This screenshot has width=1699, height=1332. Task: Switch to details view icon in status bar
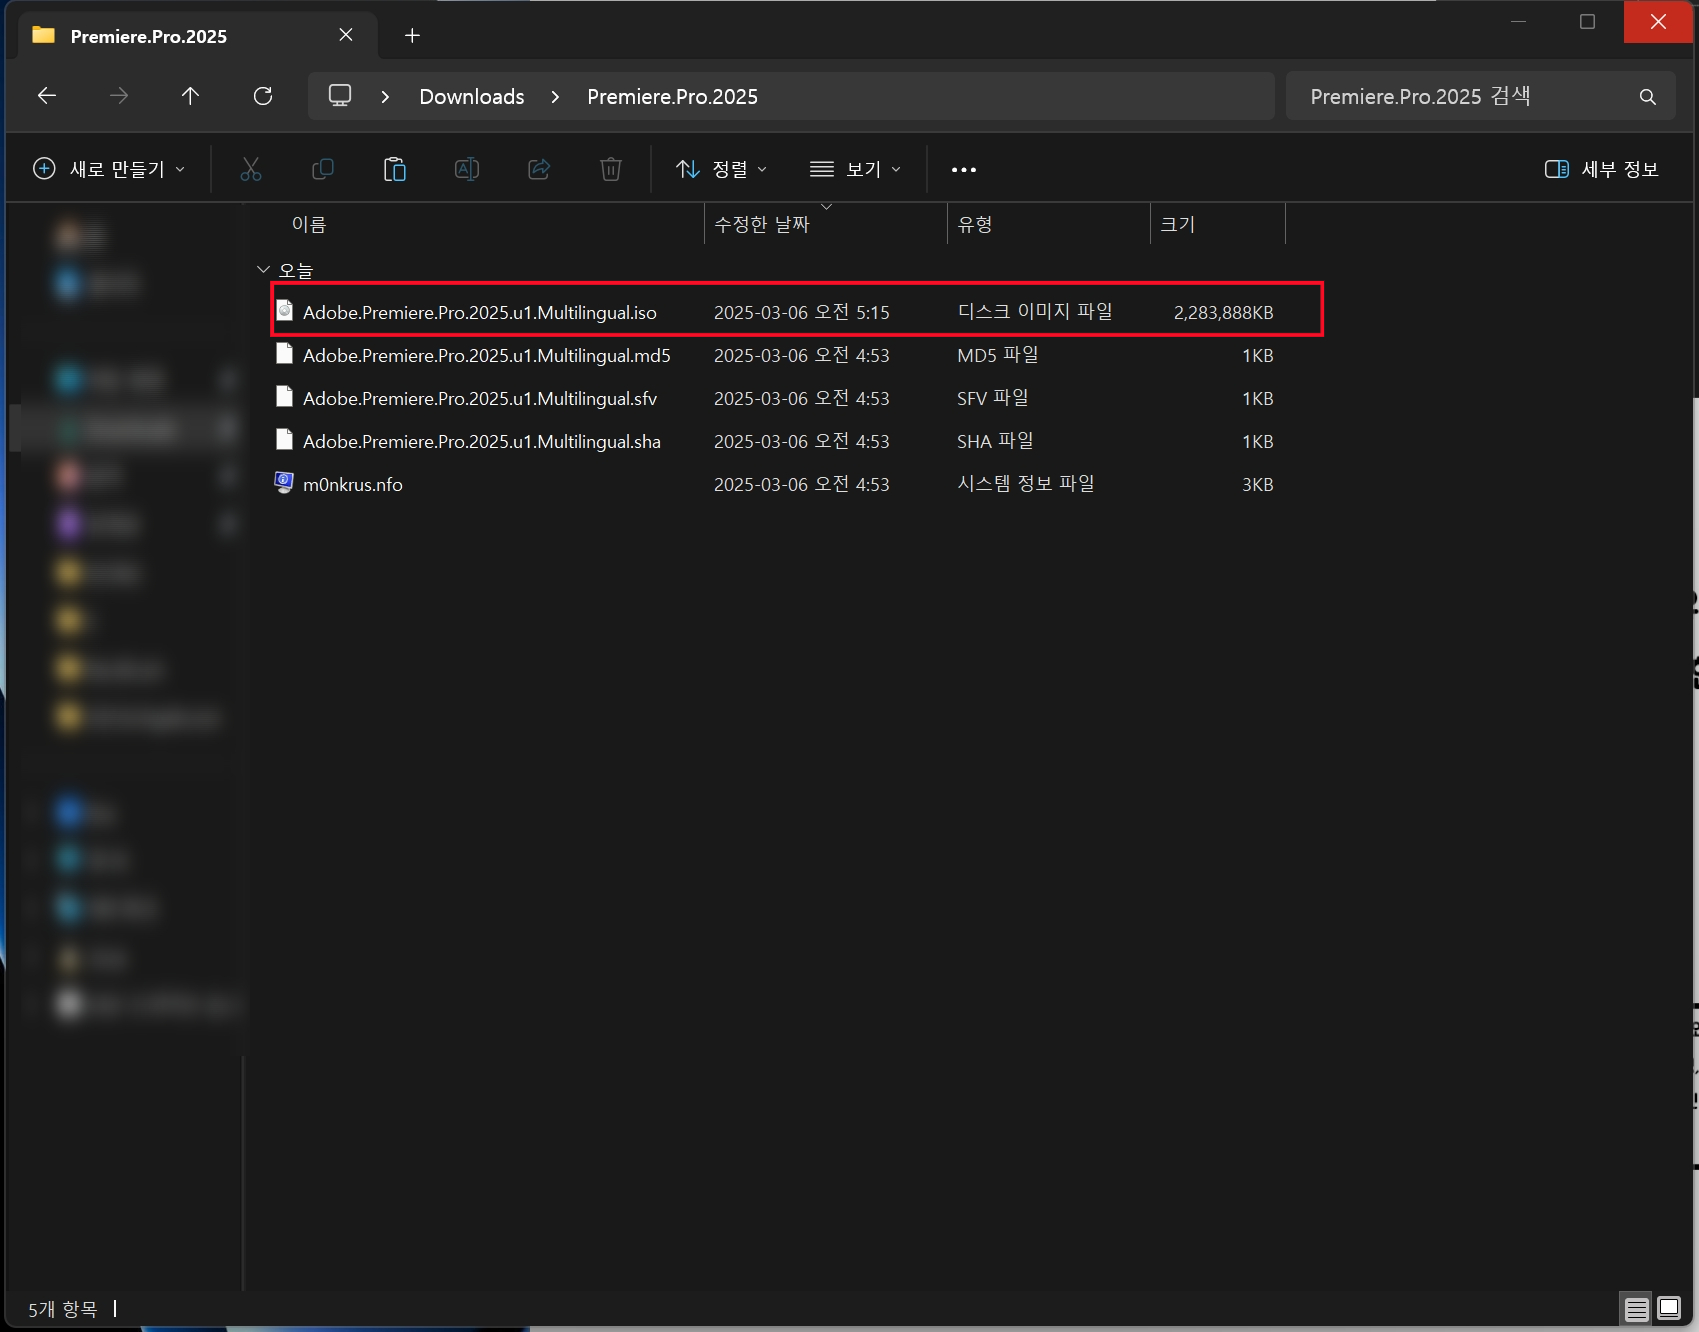pyautogui.click(x=1637, y=1309)
